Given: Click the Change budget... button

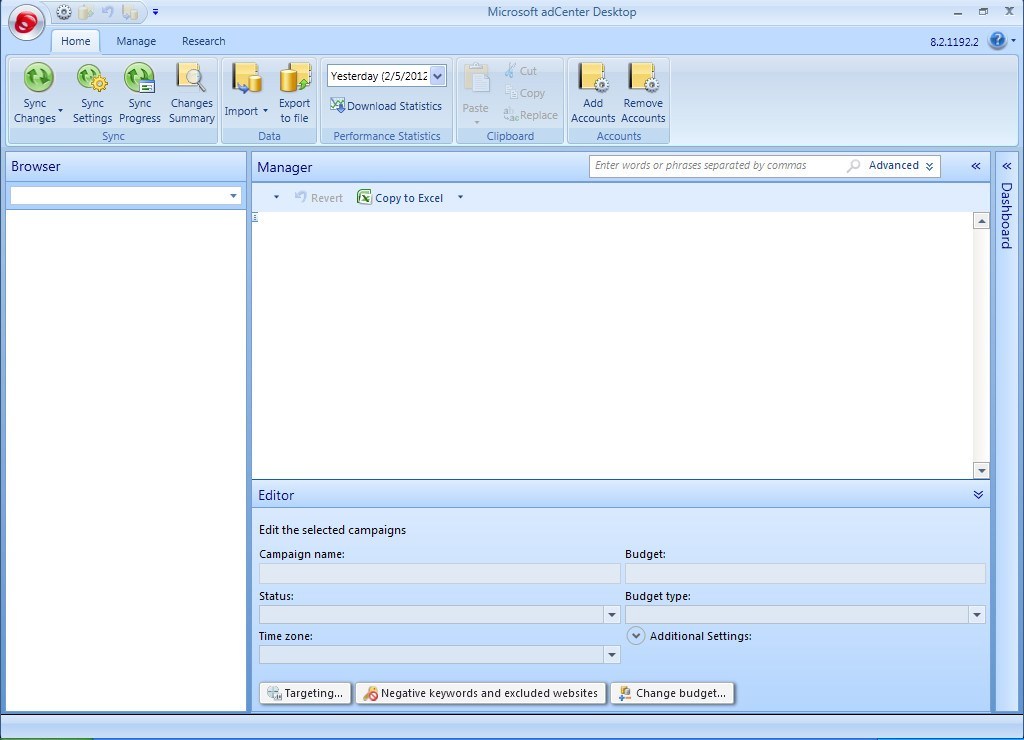Looking at the screenshot, I should [x=673, y=693].
